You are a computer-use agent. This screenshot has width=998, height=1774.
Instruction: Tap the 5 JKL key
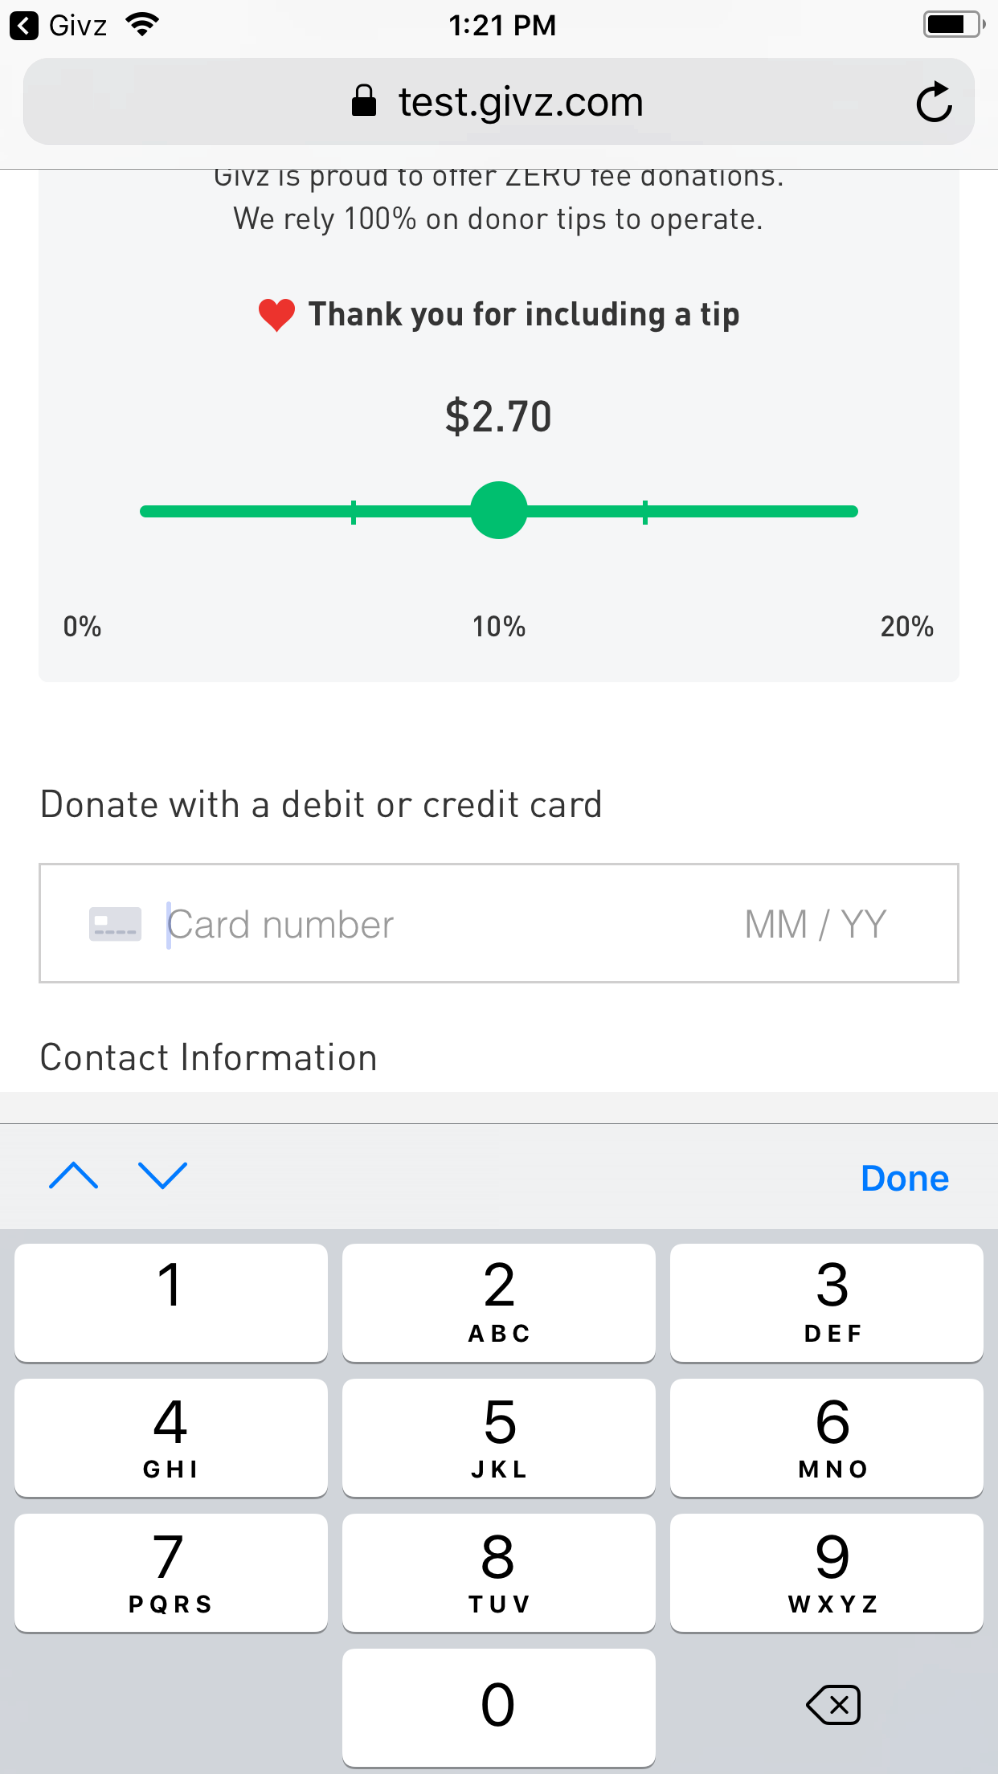coord(499,1438)
